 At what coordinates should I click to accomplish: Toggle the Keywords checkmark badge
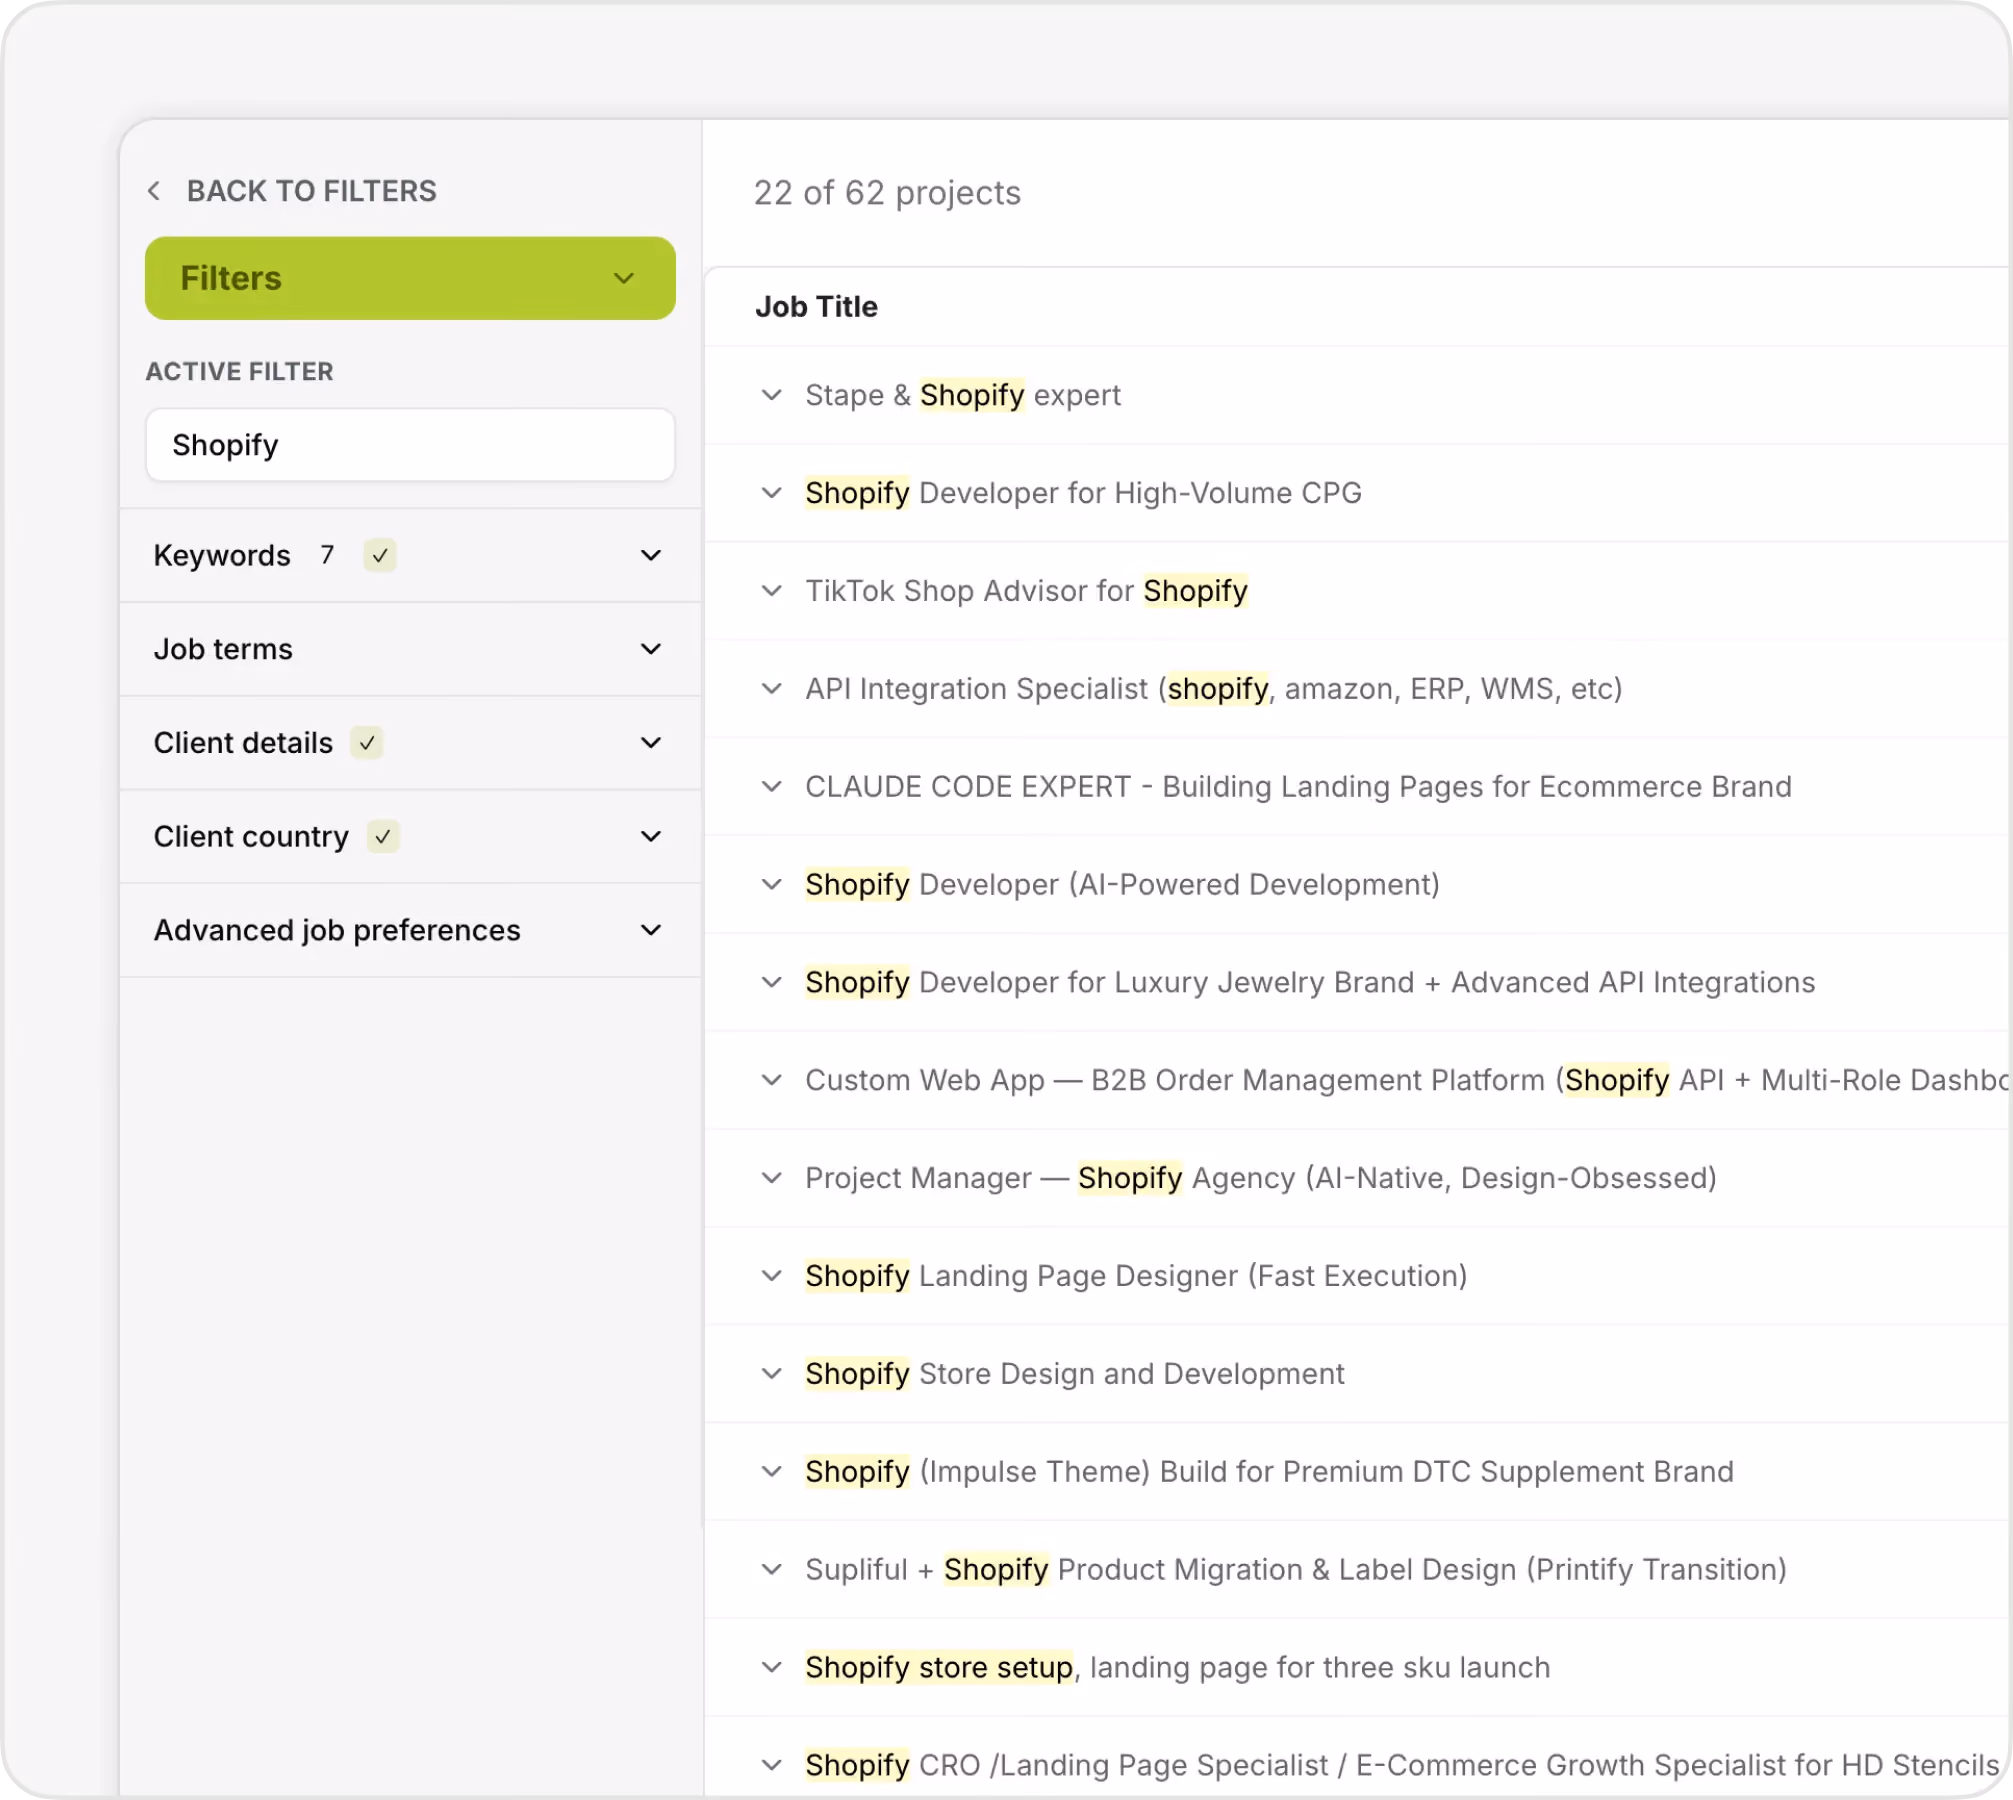coord(380,555)
